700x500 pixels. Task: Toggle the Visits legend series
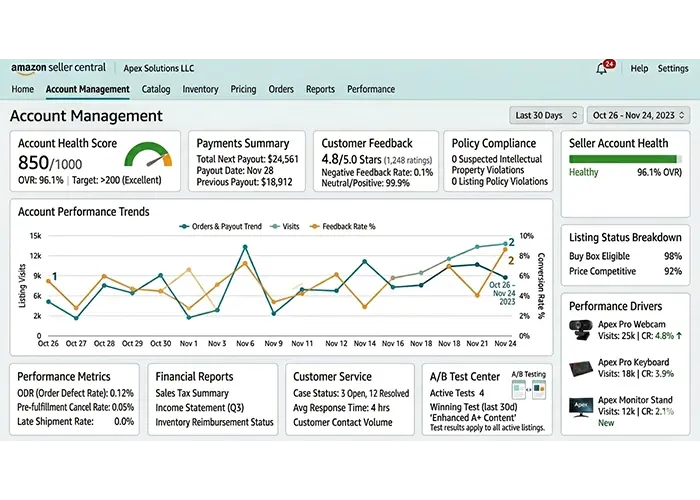(285, 226)
